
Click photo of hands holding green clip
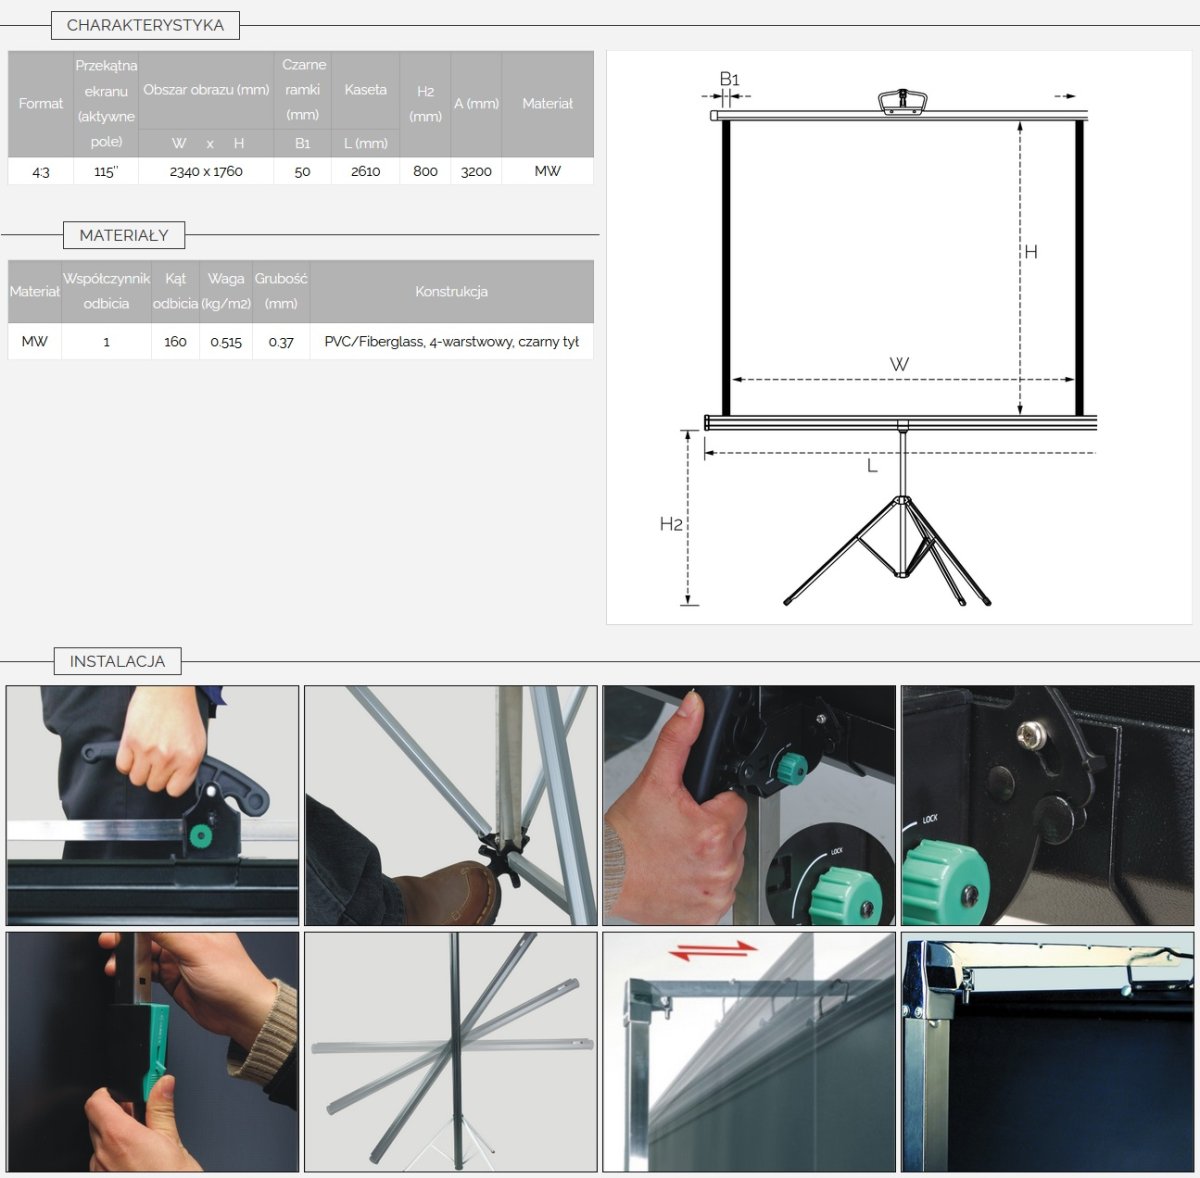tap(152, 1052)
